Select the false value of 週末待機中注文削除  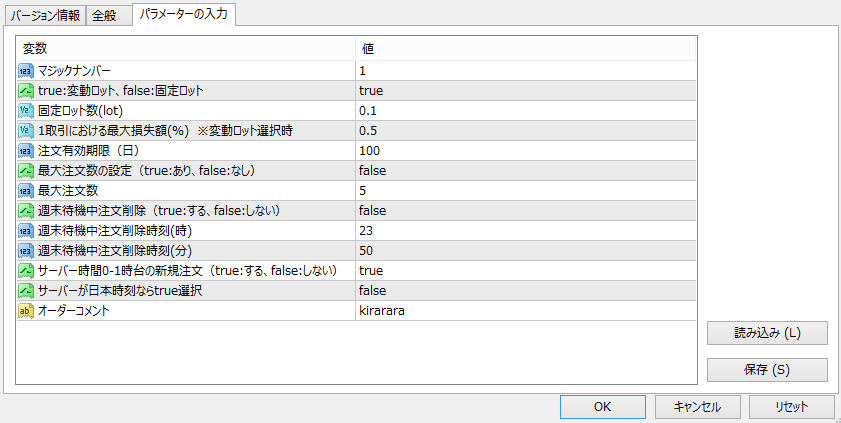pos(373,211)
